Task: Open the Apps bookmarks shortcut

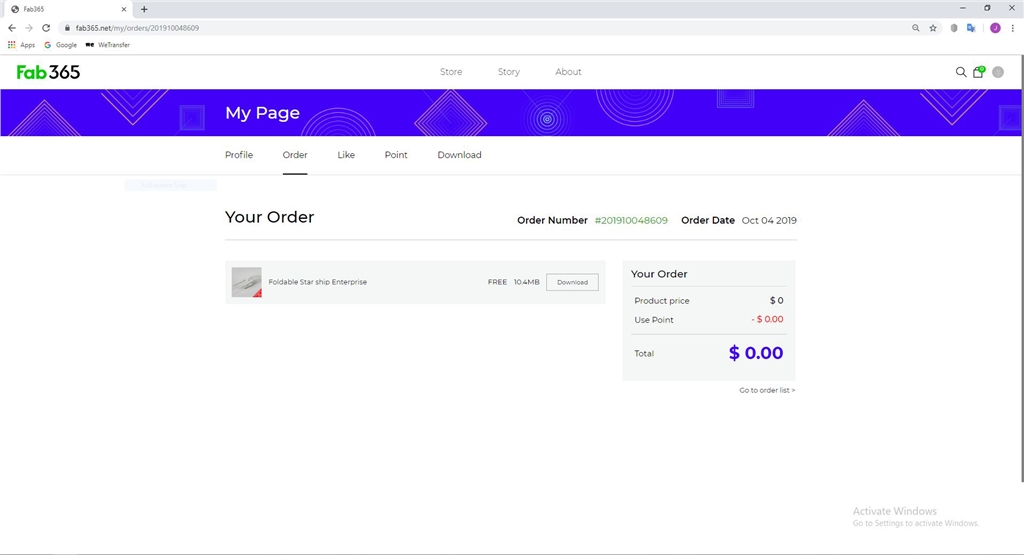Action: click(21, 45)
